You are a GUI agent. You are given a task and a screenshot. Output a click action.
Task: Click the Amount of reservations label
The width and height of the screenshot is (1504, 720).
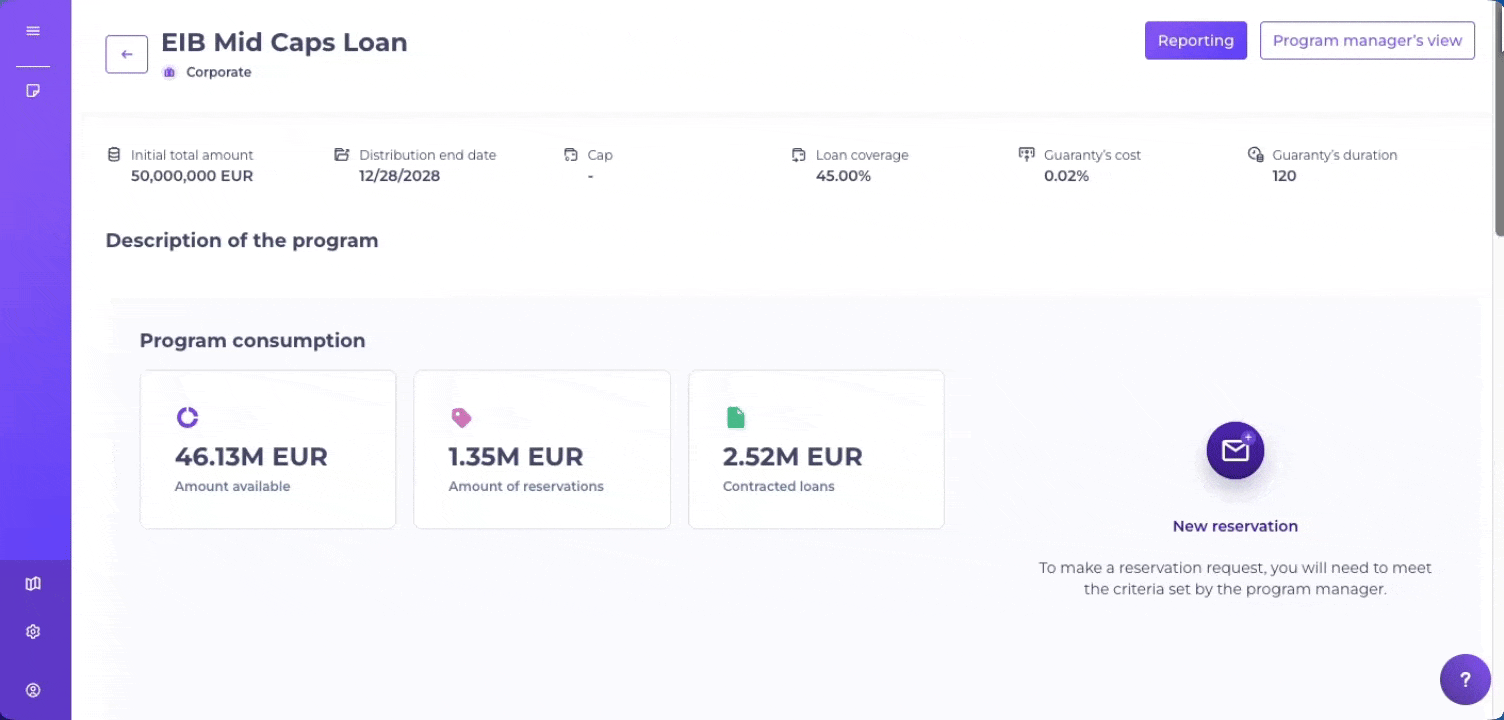[526, 487]
